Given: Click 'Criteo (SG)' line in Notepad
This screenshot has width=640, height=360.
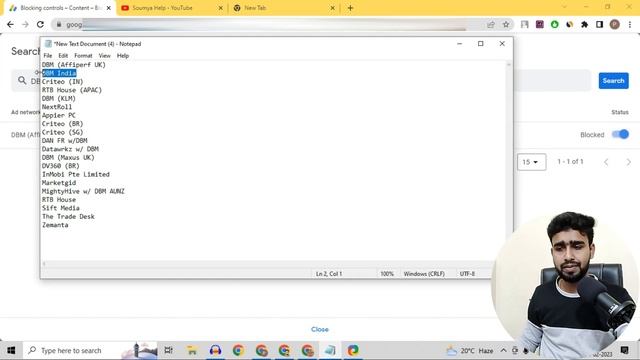Looking at the screenshot, I should (62, 132).
